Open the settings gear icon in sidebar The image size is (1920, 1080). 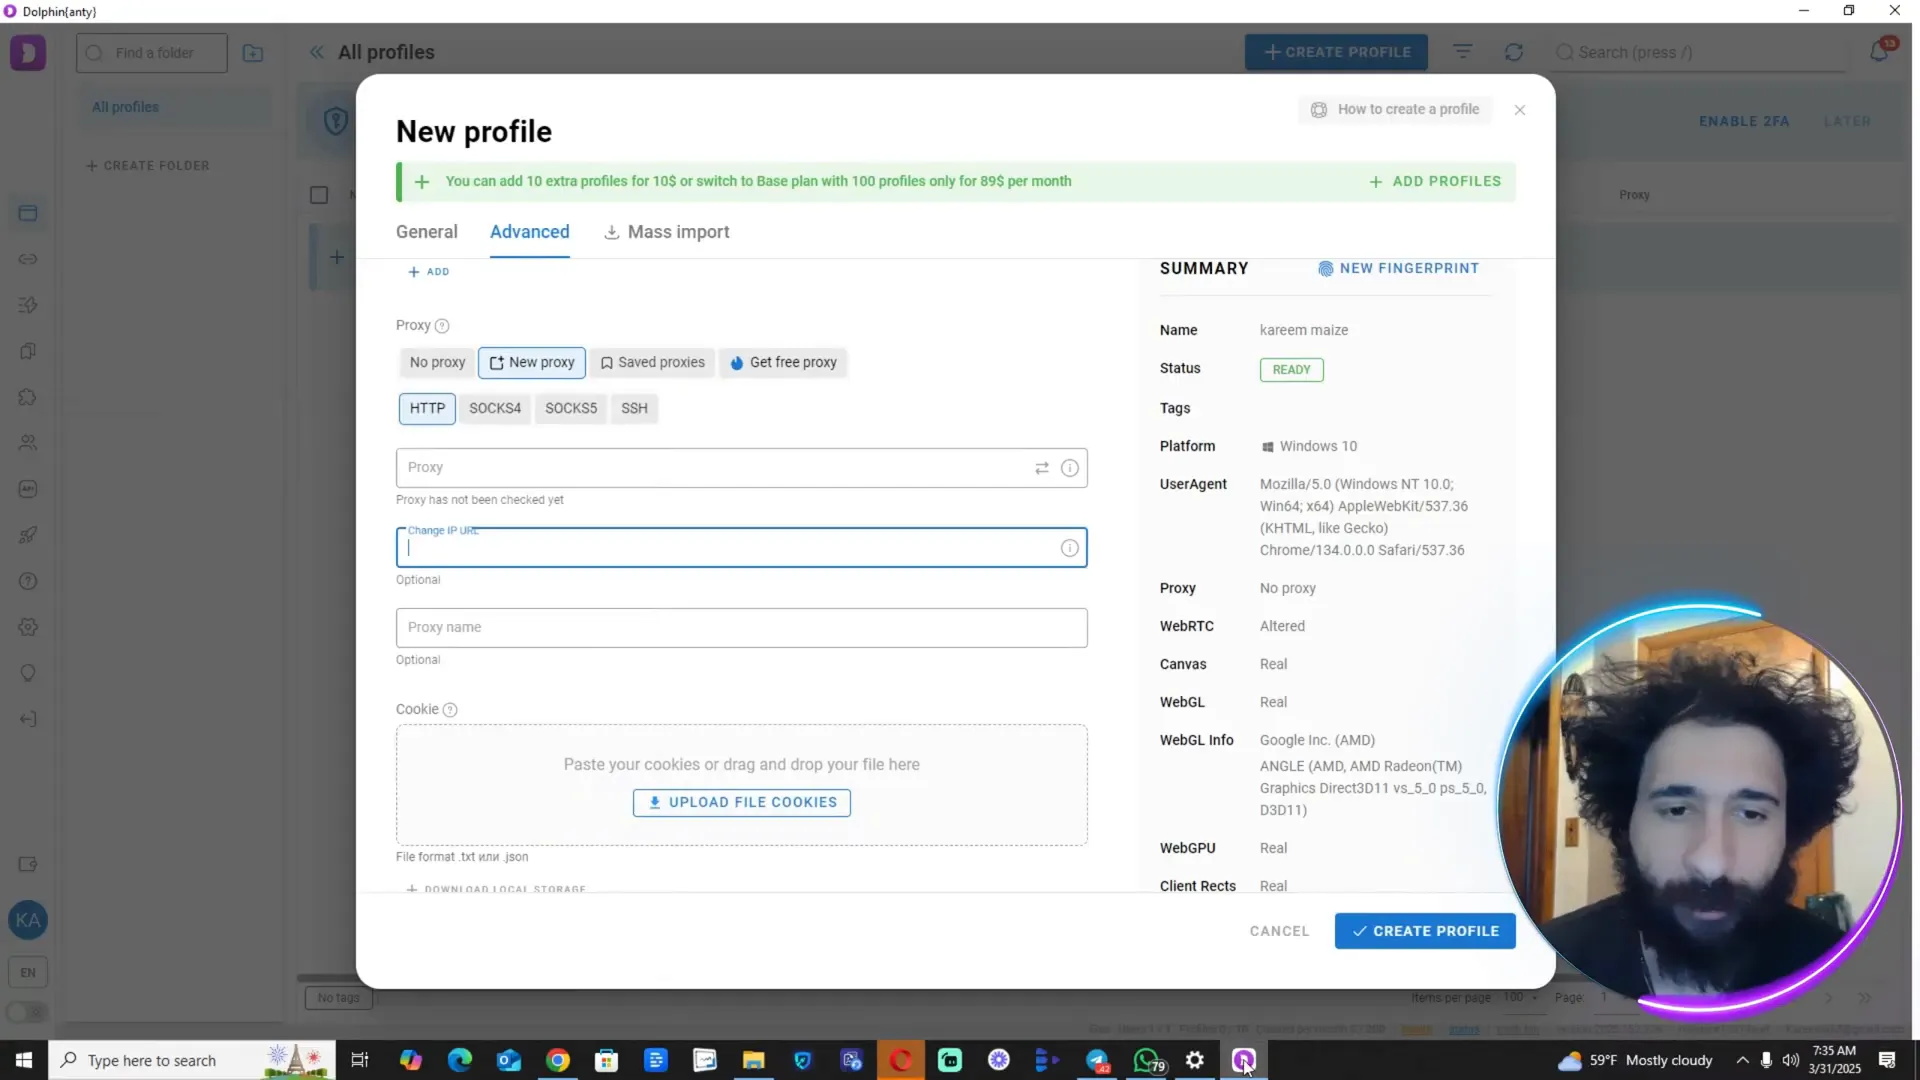tap(28, 627)
